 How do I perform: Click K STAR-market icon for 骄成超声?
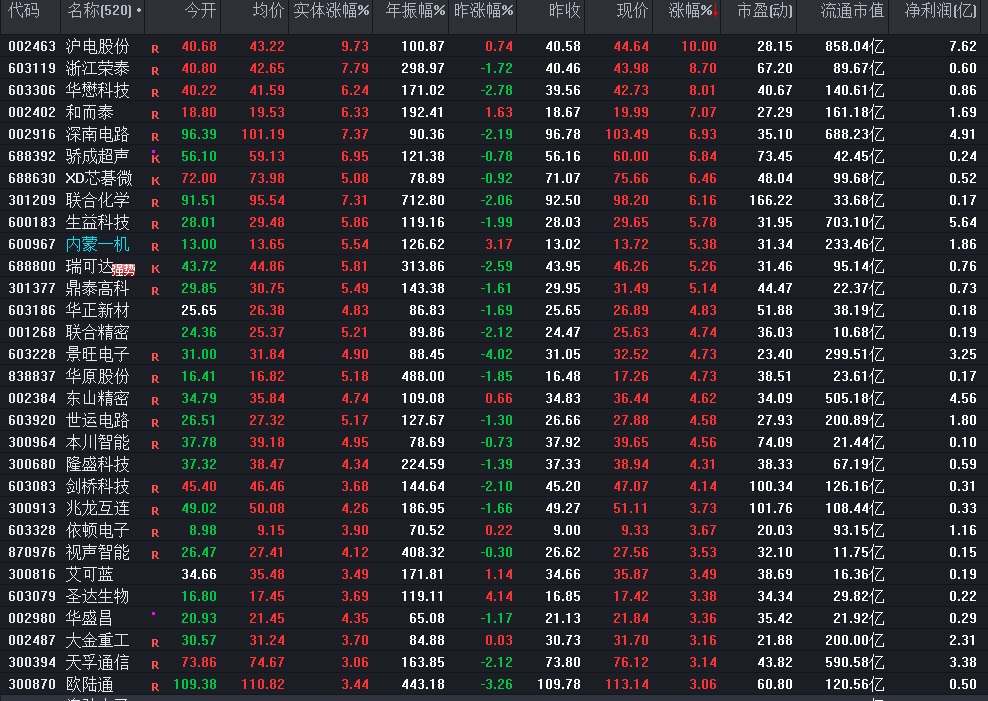click(x=155, y=159)
